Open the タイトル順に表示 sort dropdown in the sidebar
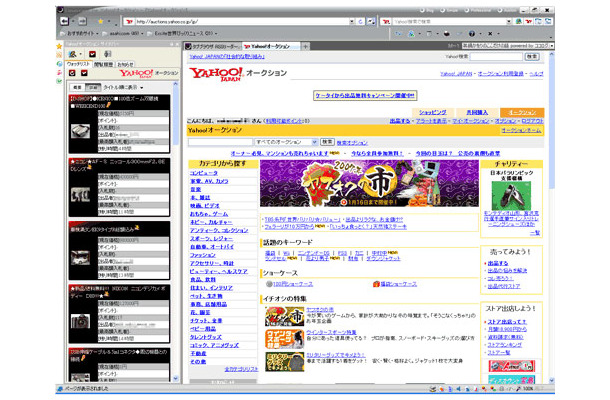Screen dimensions: 610x400 (123, 88)
